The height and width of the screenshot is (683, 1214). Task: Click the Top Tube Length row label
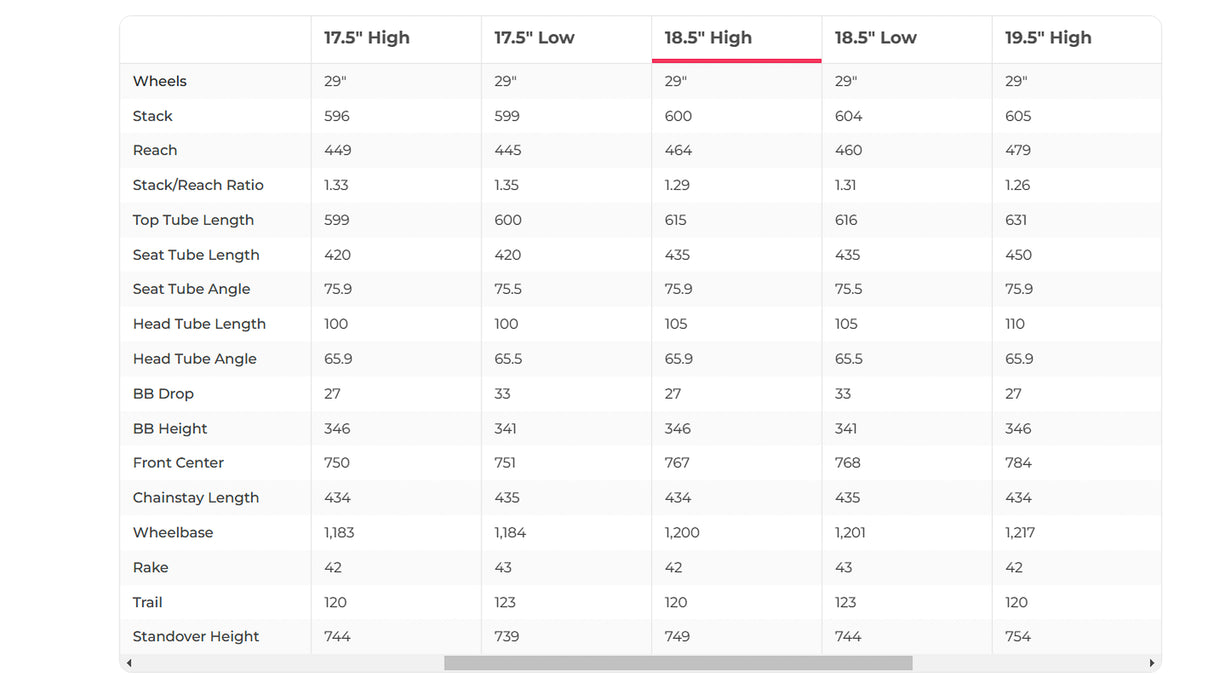193,220
